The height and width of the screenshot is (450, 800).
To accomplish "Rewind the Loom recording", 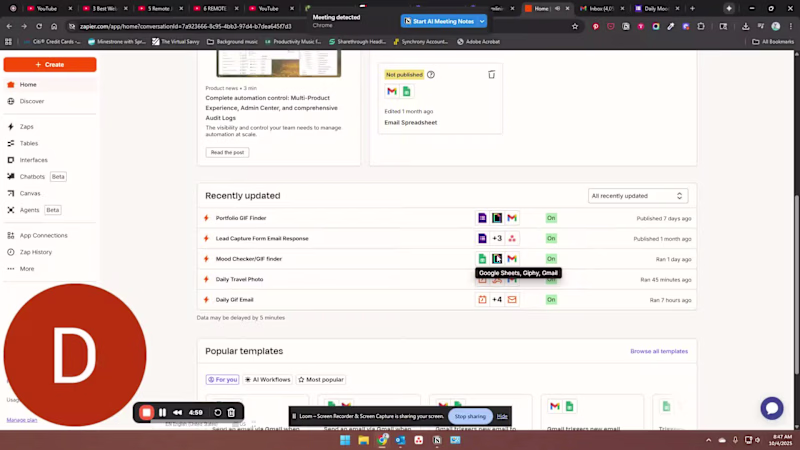I will tap(178, 413).
